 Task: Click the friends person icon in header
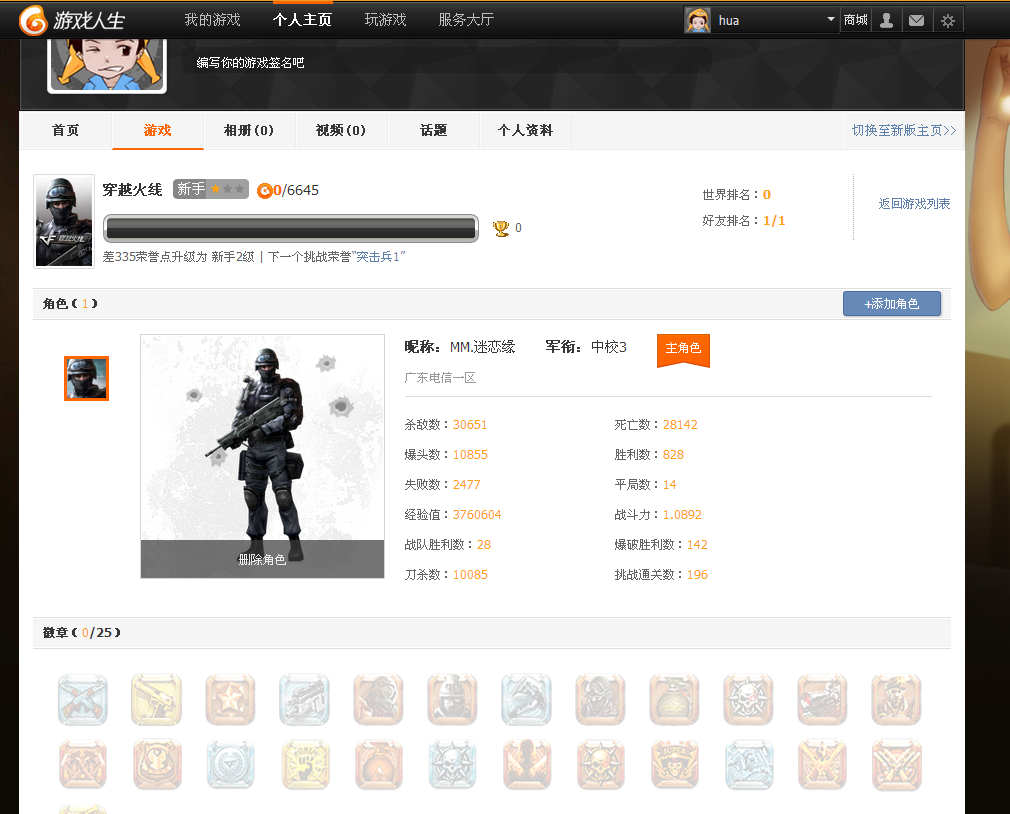[x=886, y=21]
